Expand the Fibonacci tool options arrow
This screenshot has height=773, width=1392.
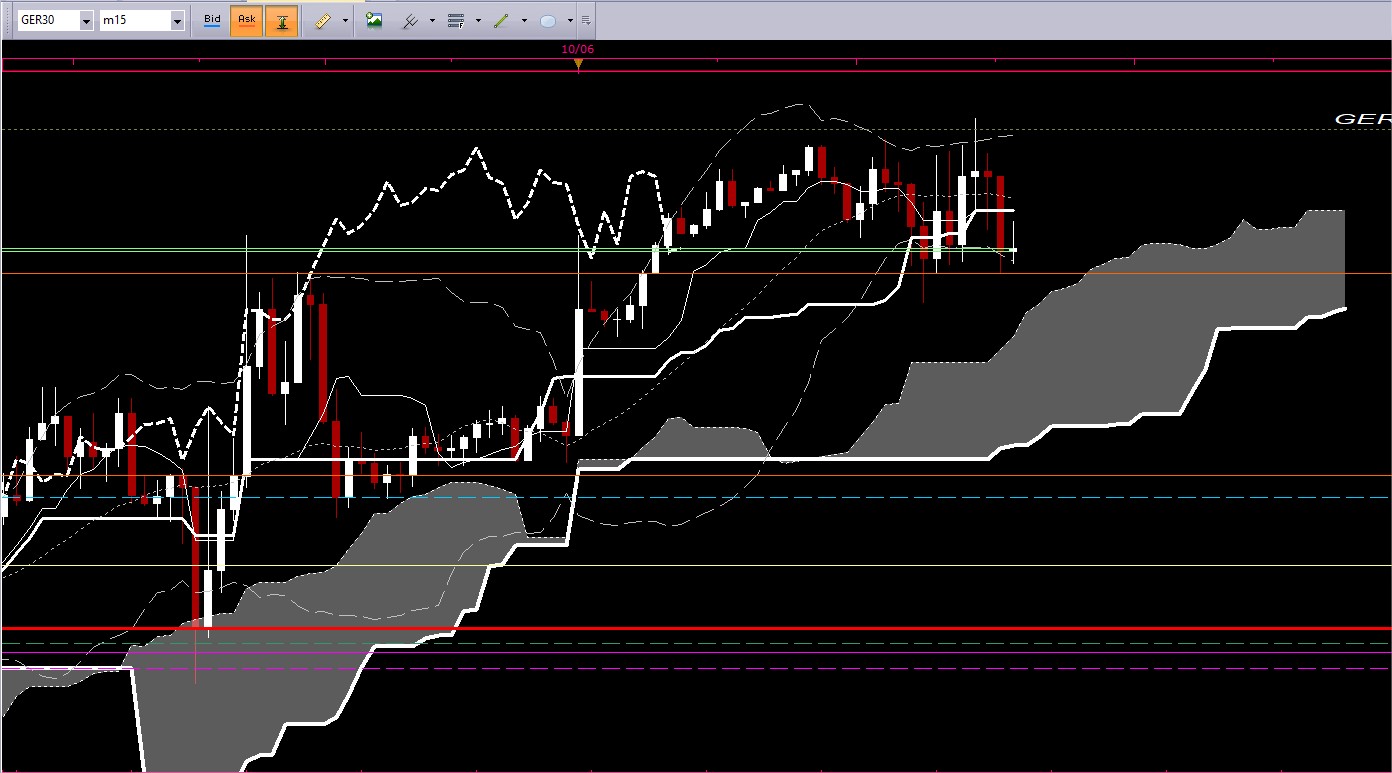[x=478, y=20]
